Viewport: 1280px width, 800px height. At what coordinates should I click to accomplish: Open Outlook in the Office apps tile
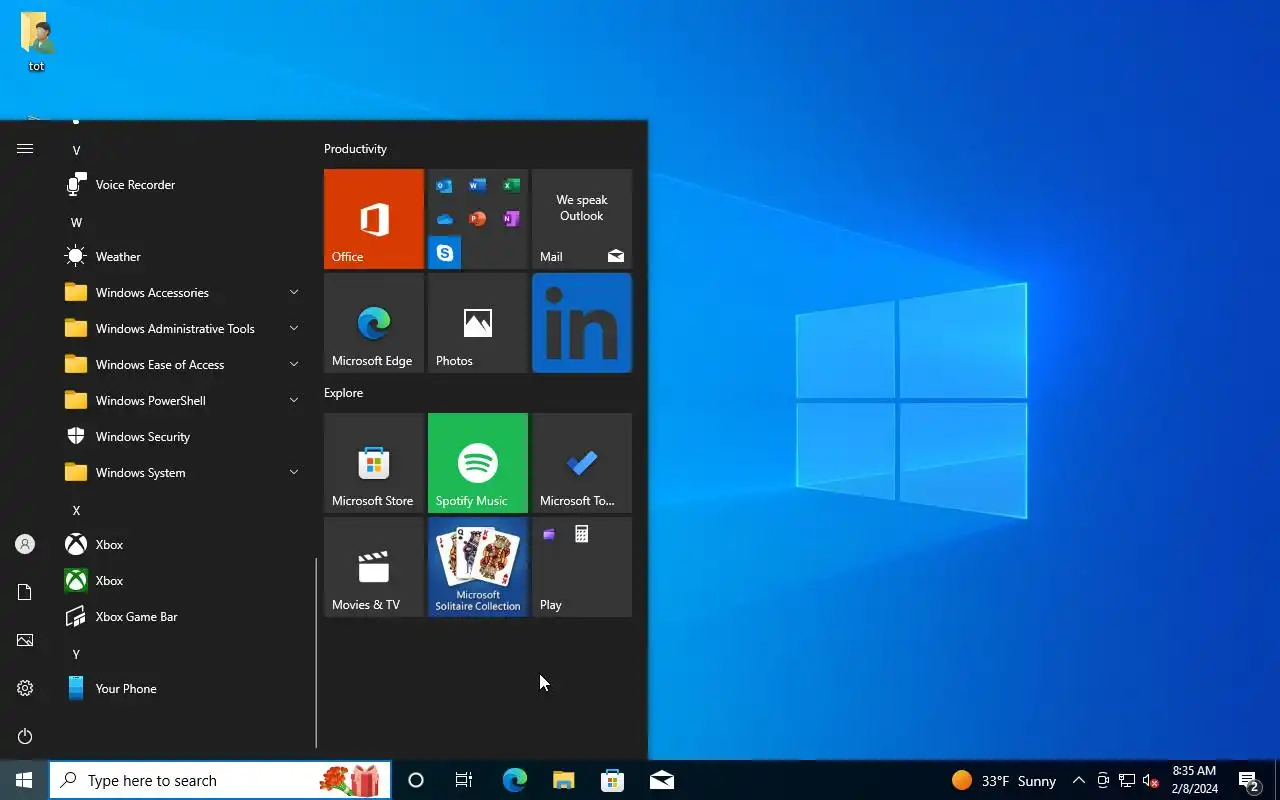445,186
